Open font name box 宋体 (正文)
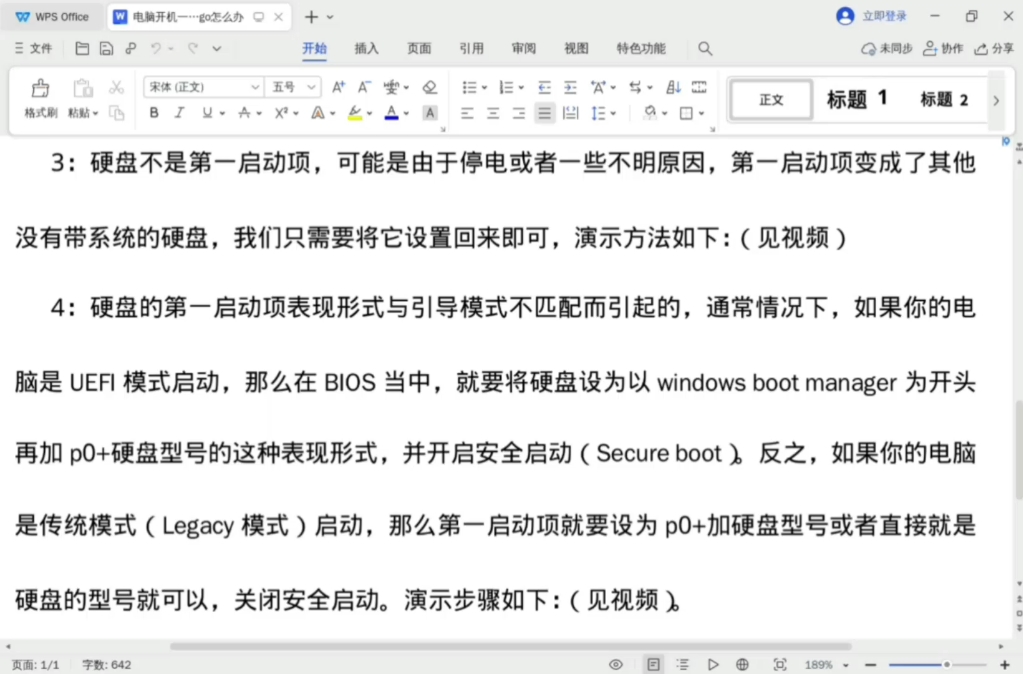The height and width of the screenshot is (674, 1023). pos(204,87)
